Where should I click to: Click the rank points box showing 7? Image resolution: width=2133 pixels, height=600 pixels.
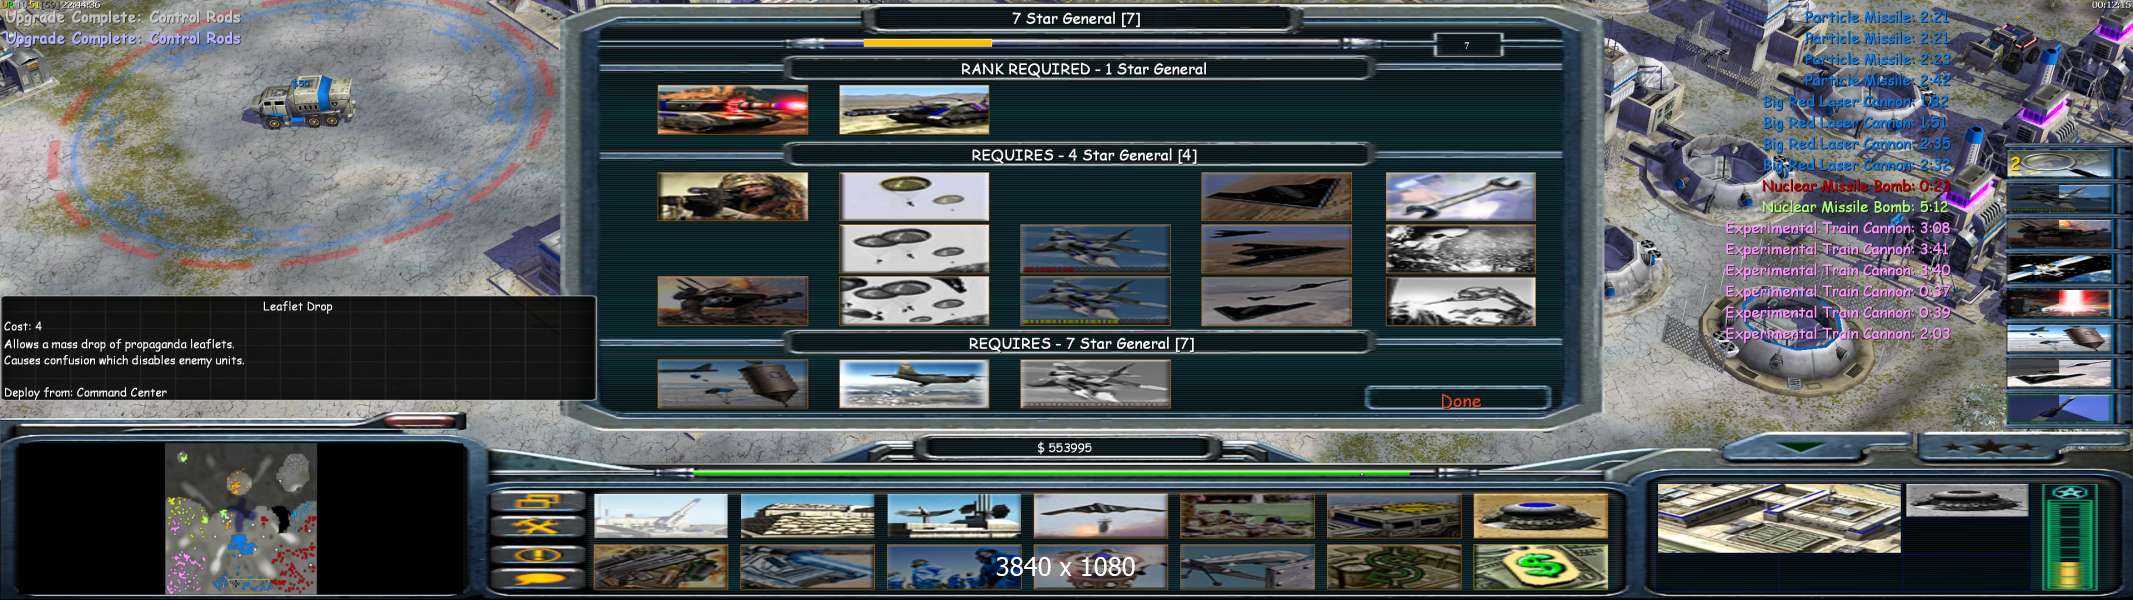tap(1467, 45)
